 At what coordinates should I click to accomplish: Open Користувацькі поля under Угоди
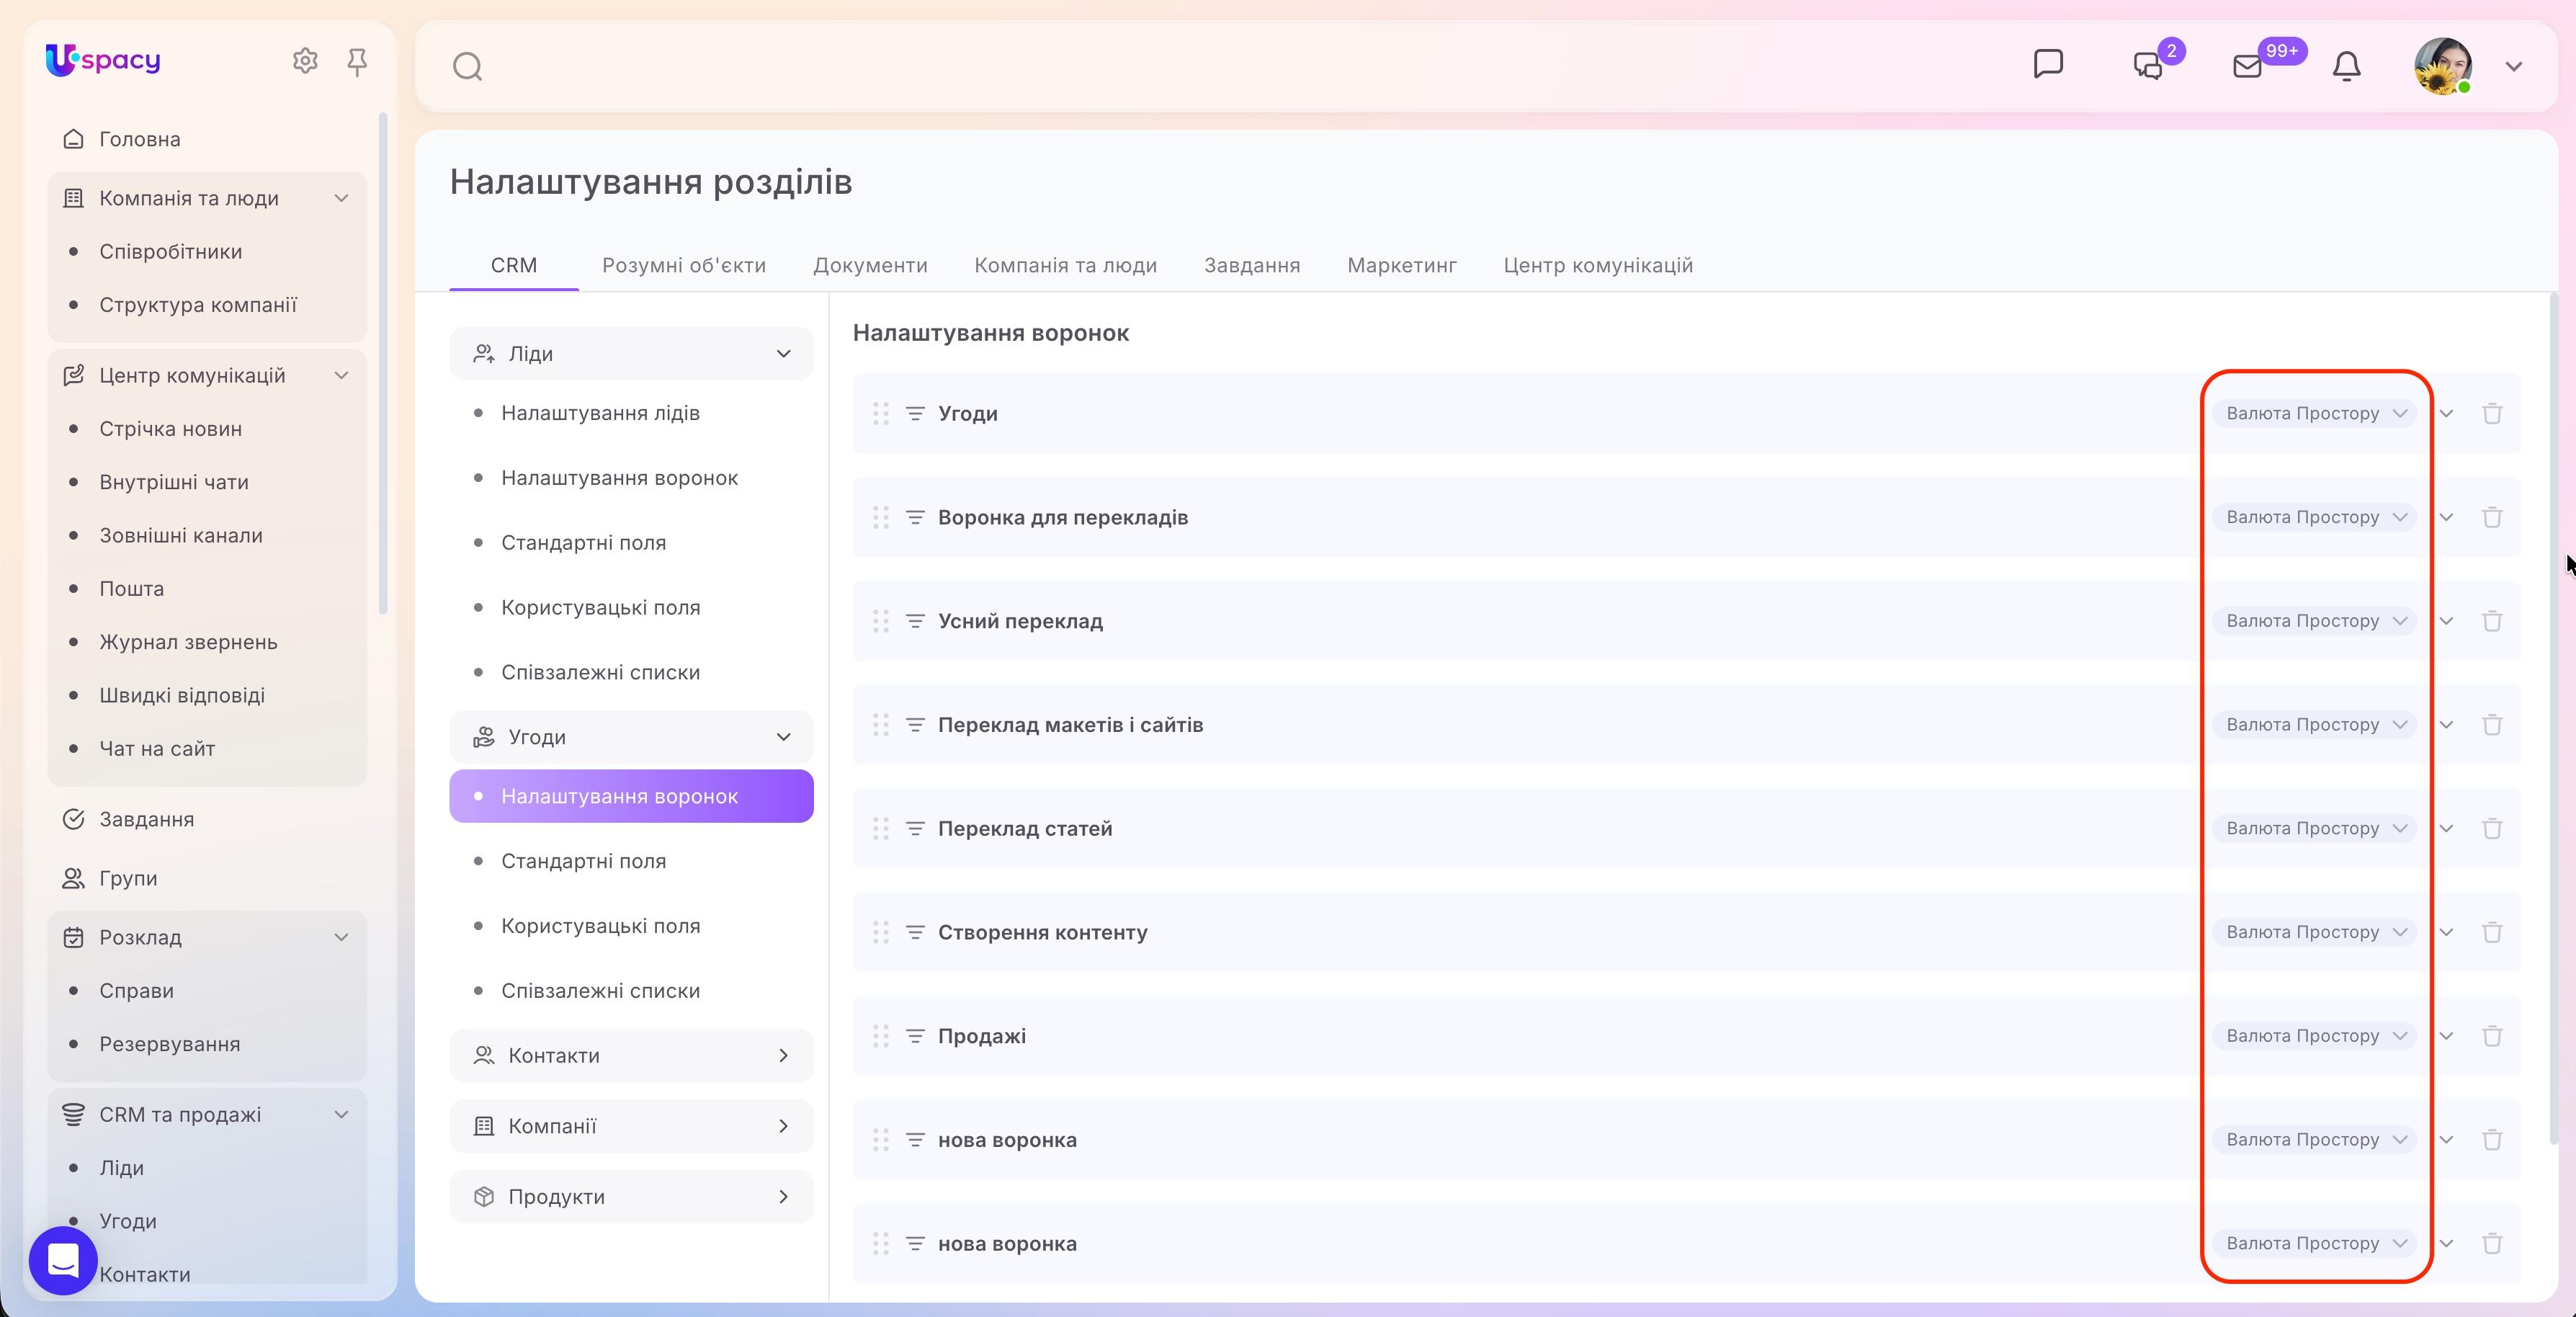pos(600,926)
